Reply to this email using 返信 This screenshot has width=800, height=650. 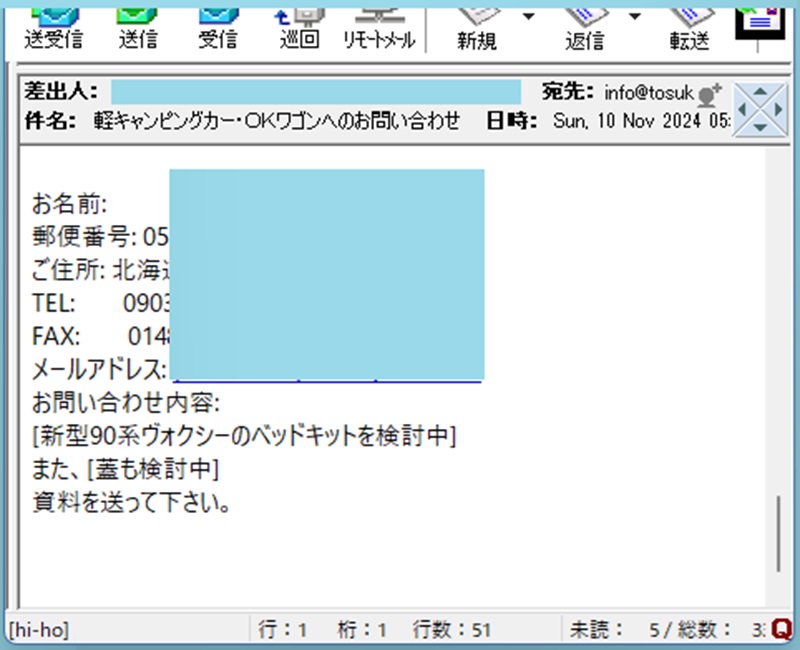click(585, 26)
